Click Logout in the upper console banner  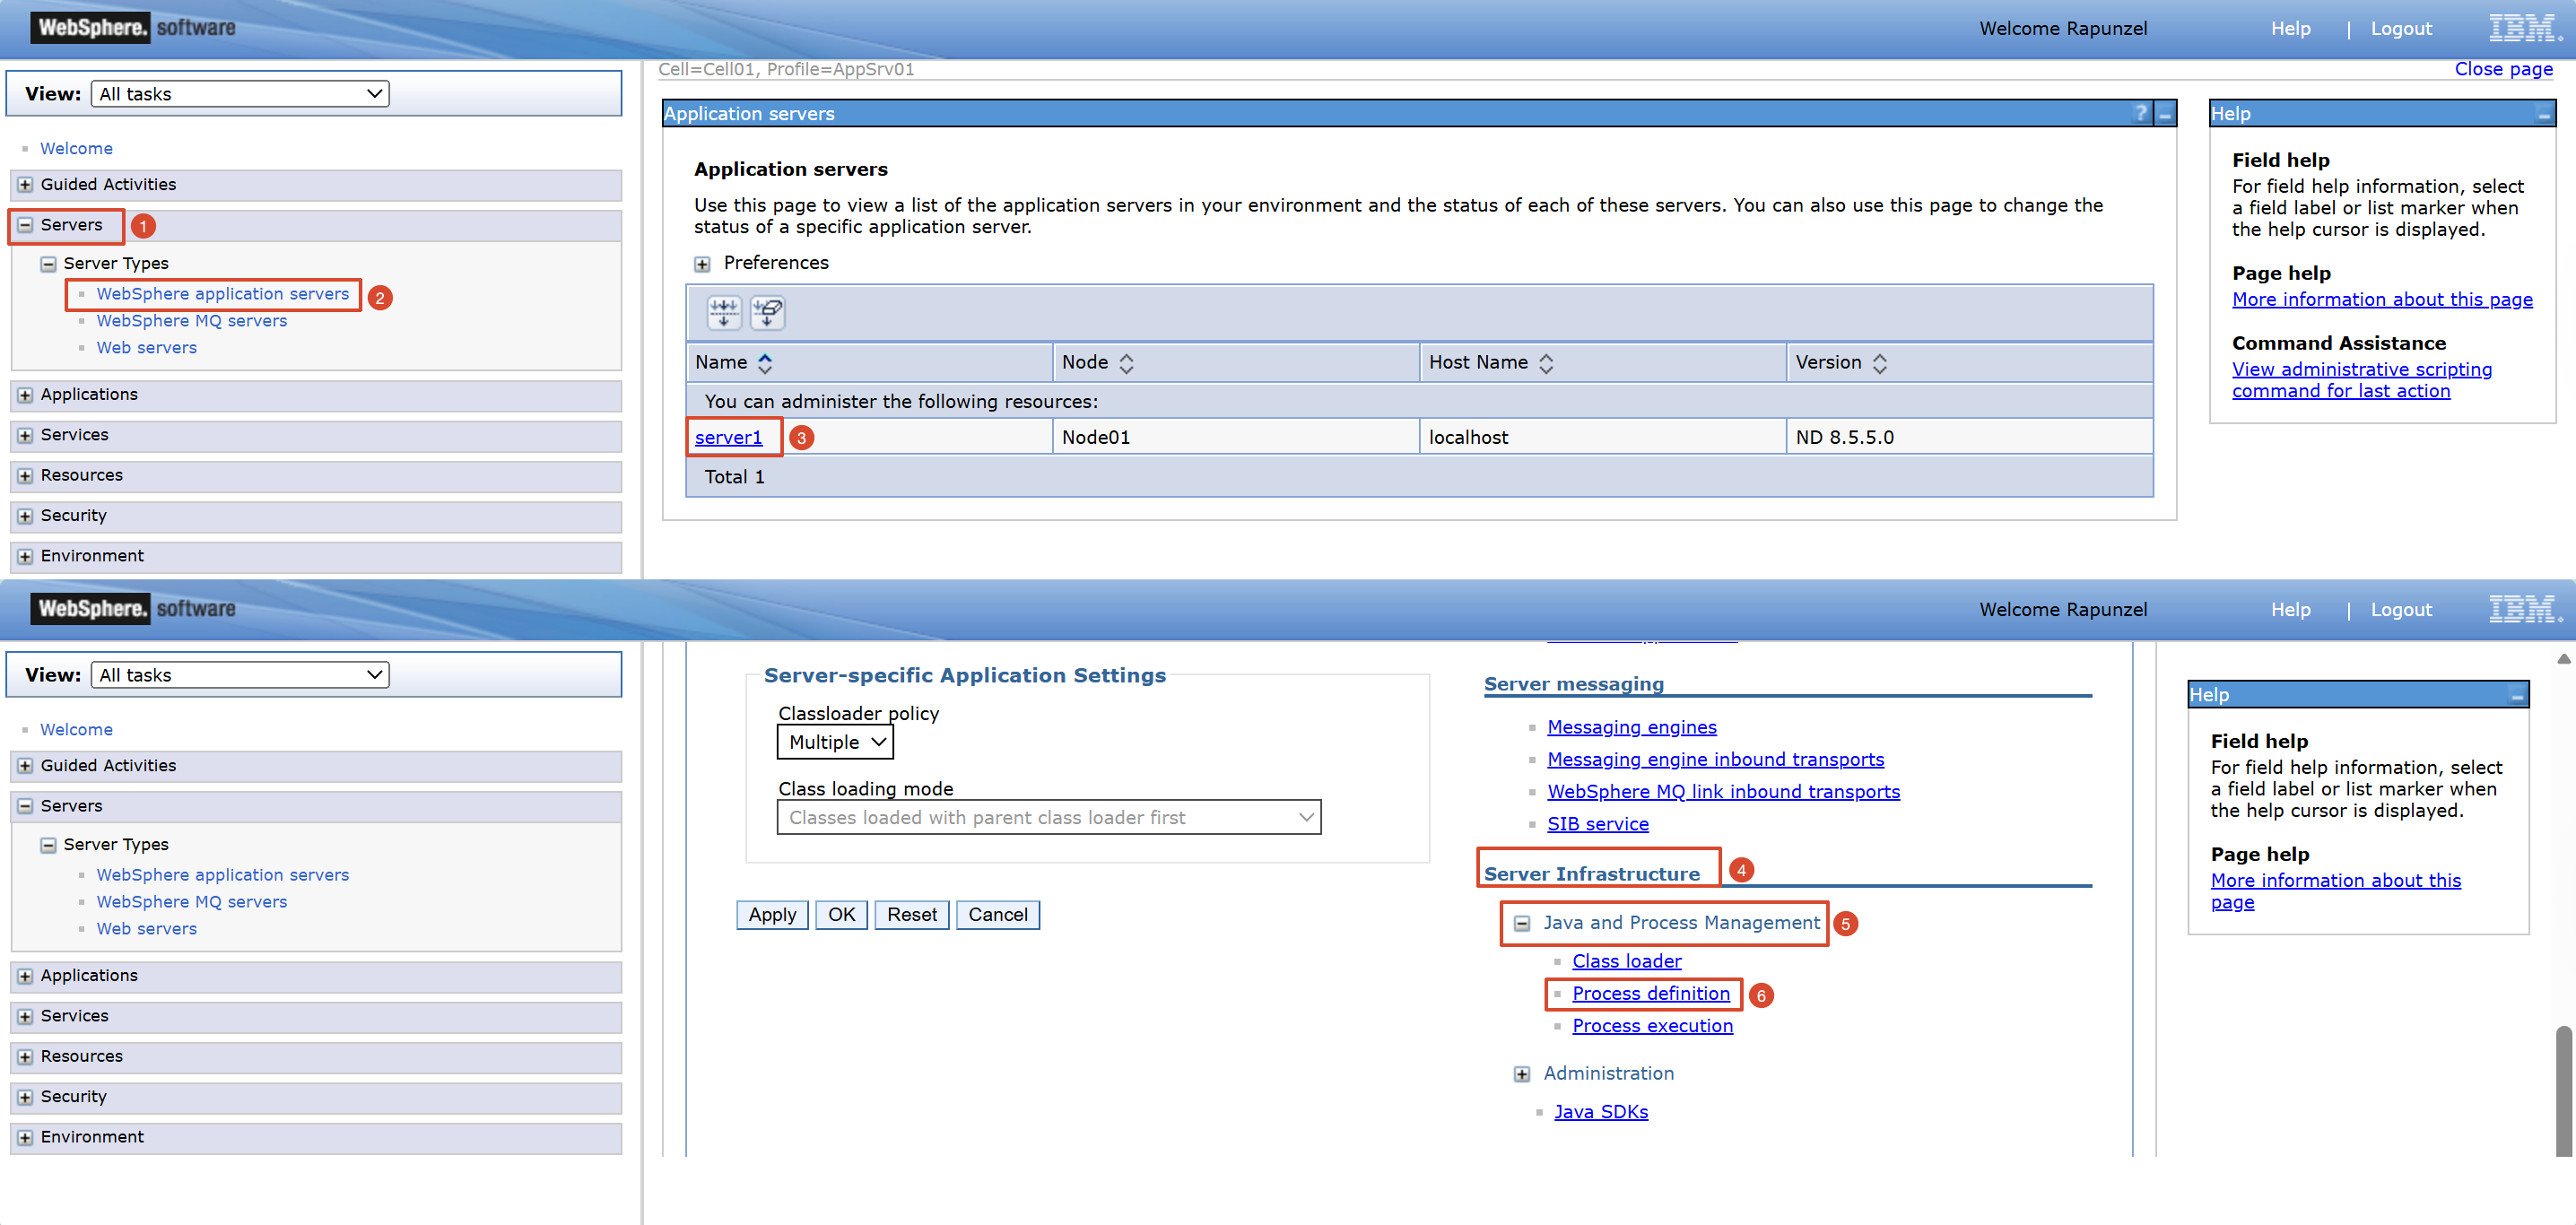coord(2401,29)
